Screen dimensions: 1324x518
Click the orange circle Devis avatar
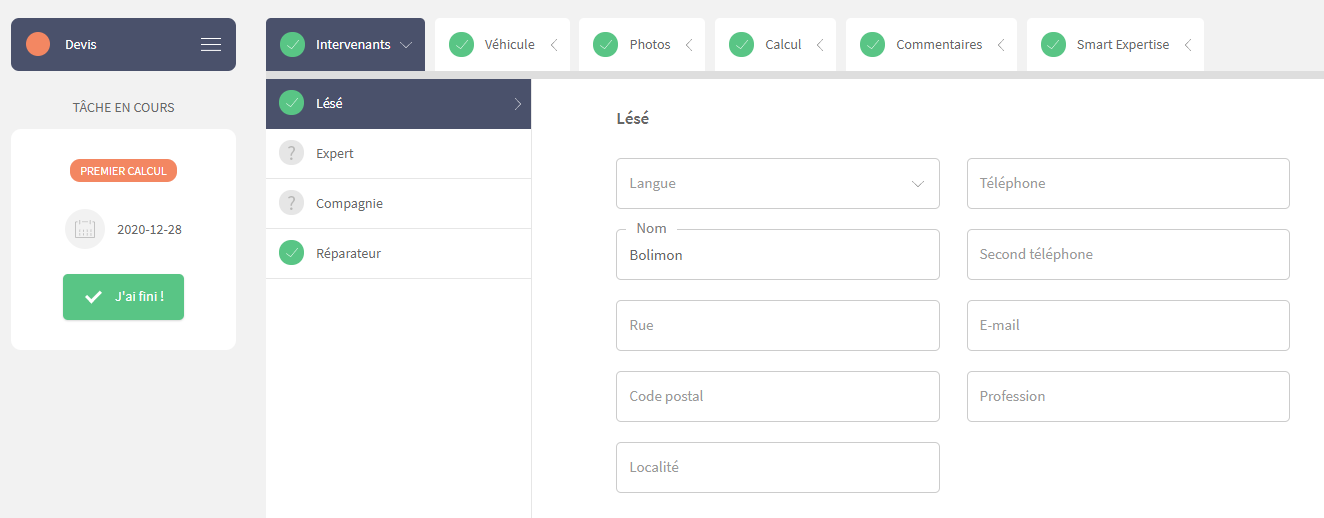38,44
